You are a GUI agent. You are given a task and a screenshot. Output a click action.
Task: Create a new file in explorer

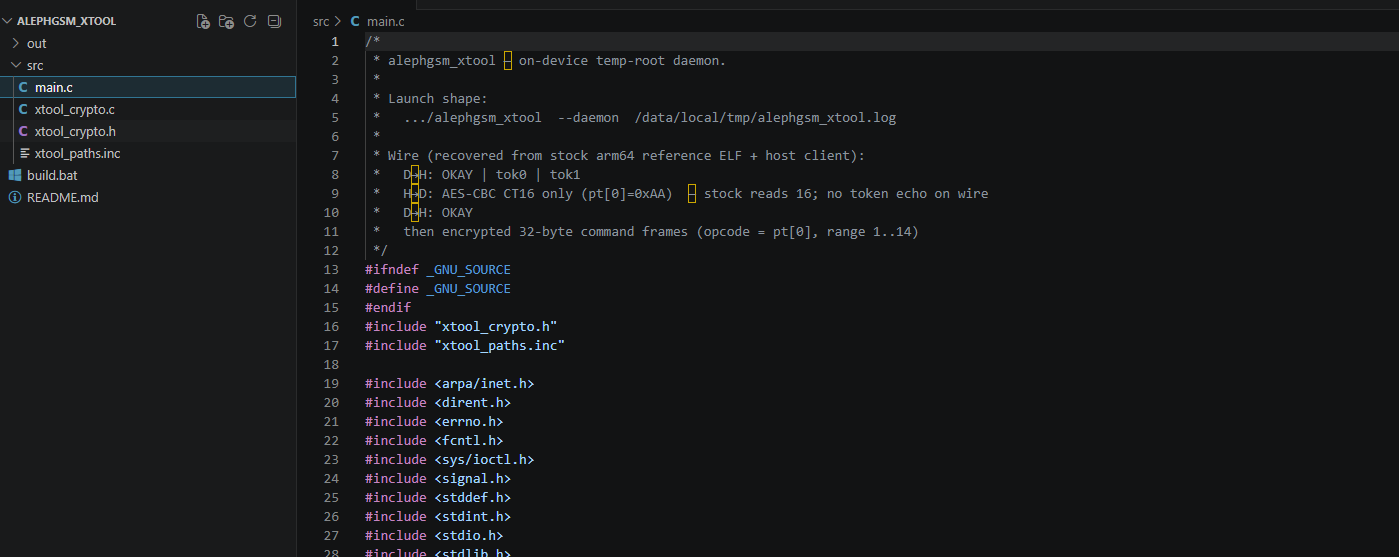[x=203, y=21]
